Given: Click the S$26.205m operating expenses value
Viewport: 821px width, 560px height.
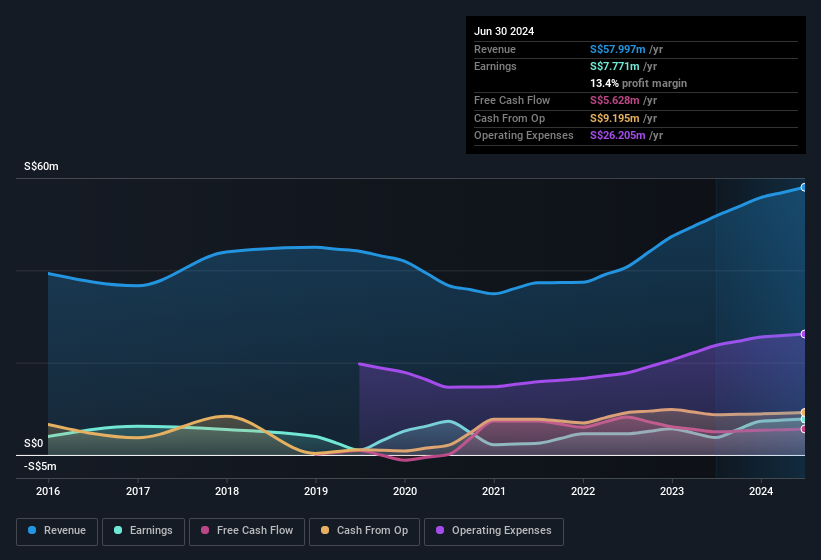Looking at the screenshot, I should coord(617,136).
